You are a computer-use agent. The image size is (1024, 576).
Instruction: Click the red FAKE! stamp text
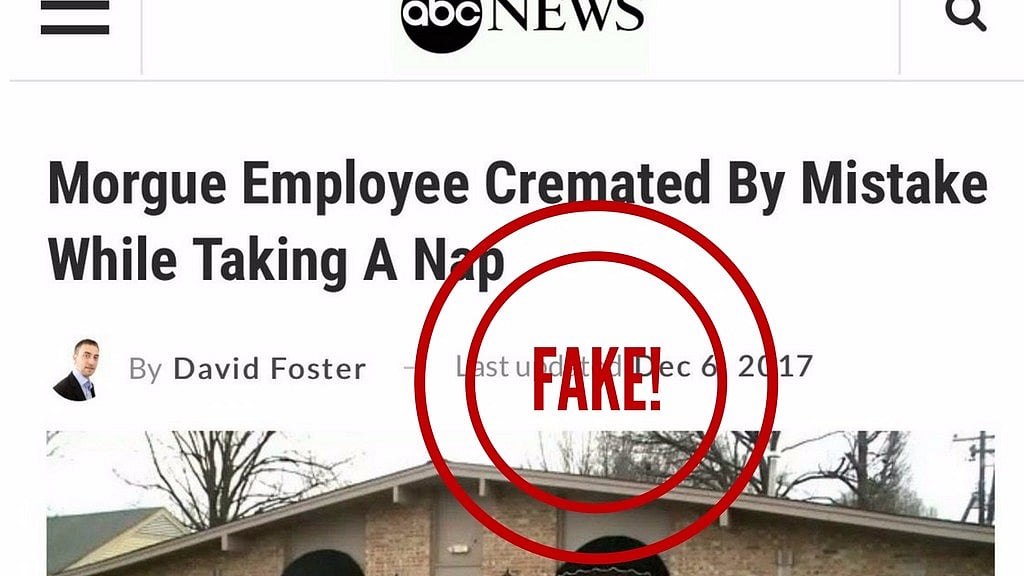point(597,380)
